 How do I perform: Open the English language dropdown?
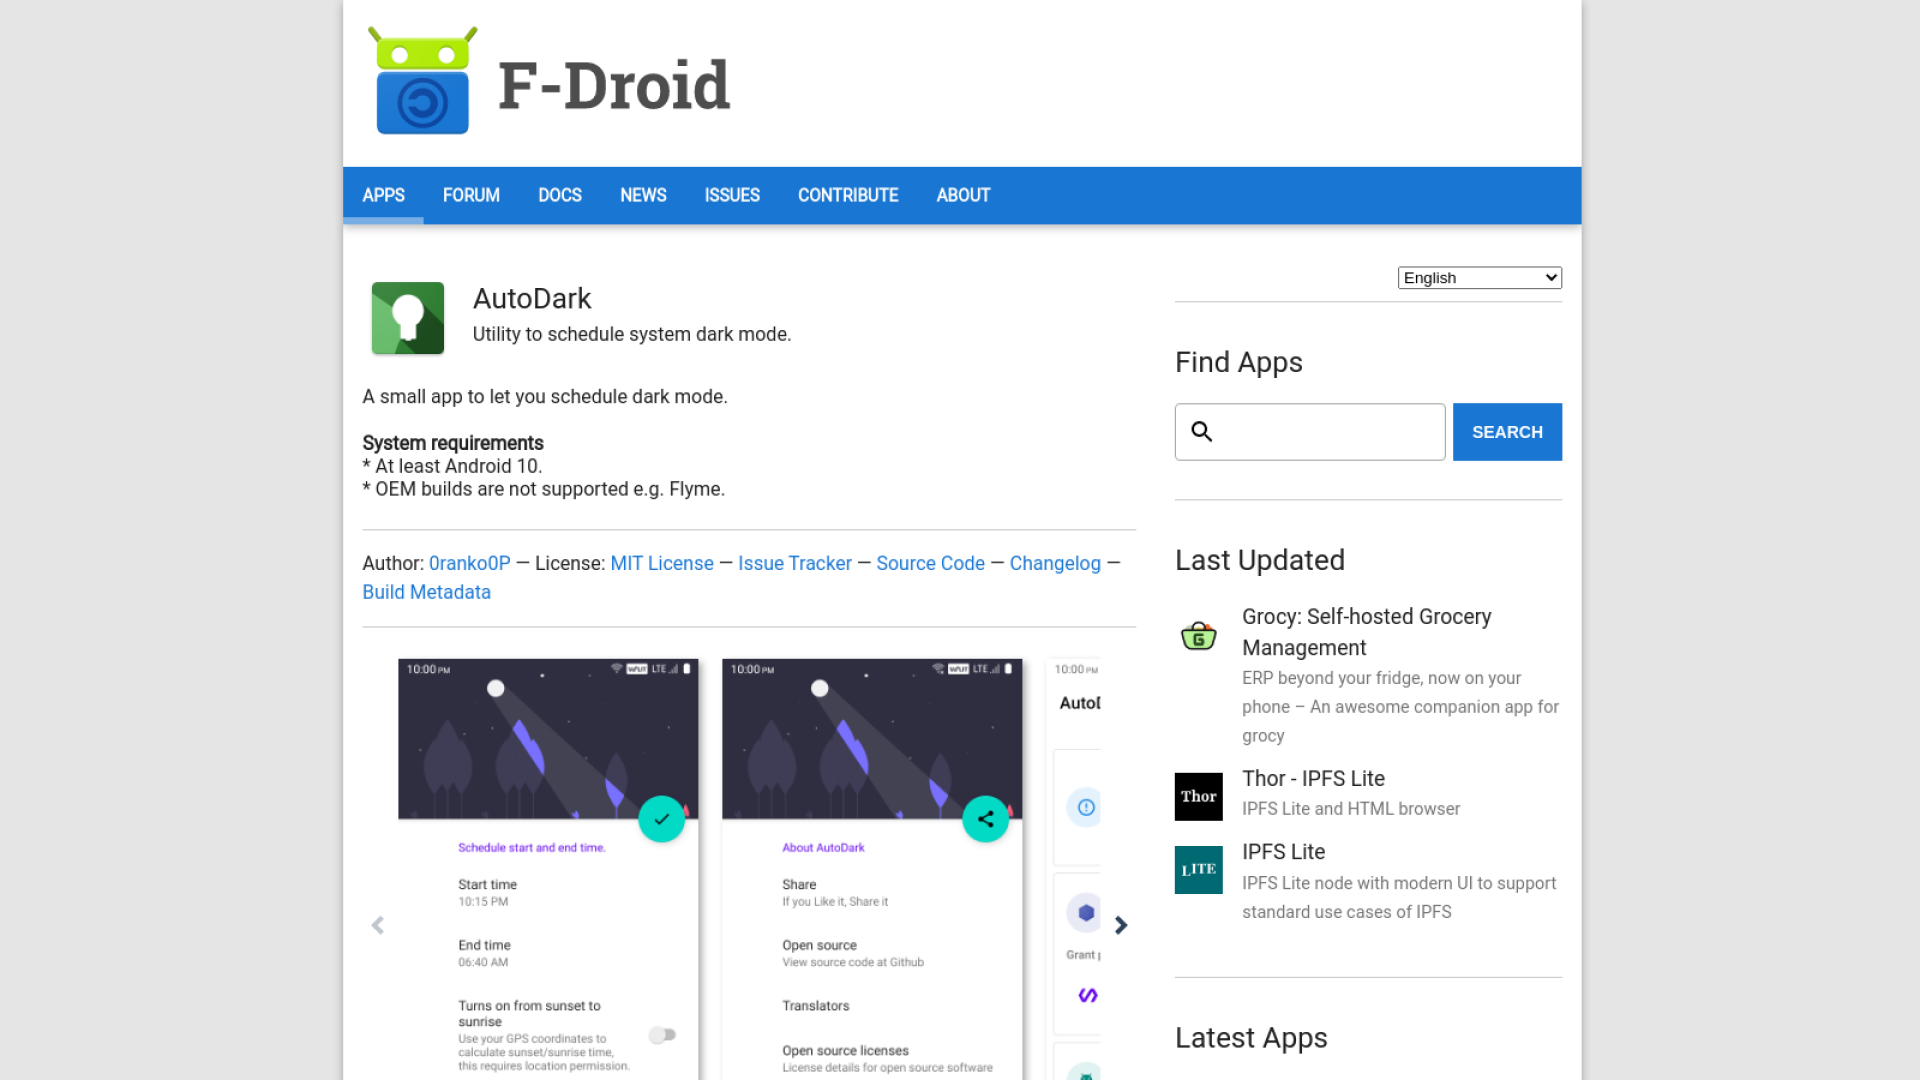1480,278
